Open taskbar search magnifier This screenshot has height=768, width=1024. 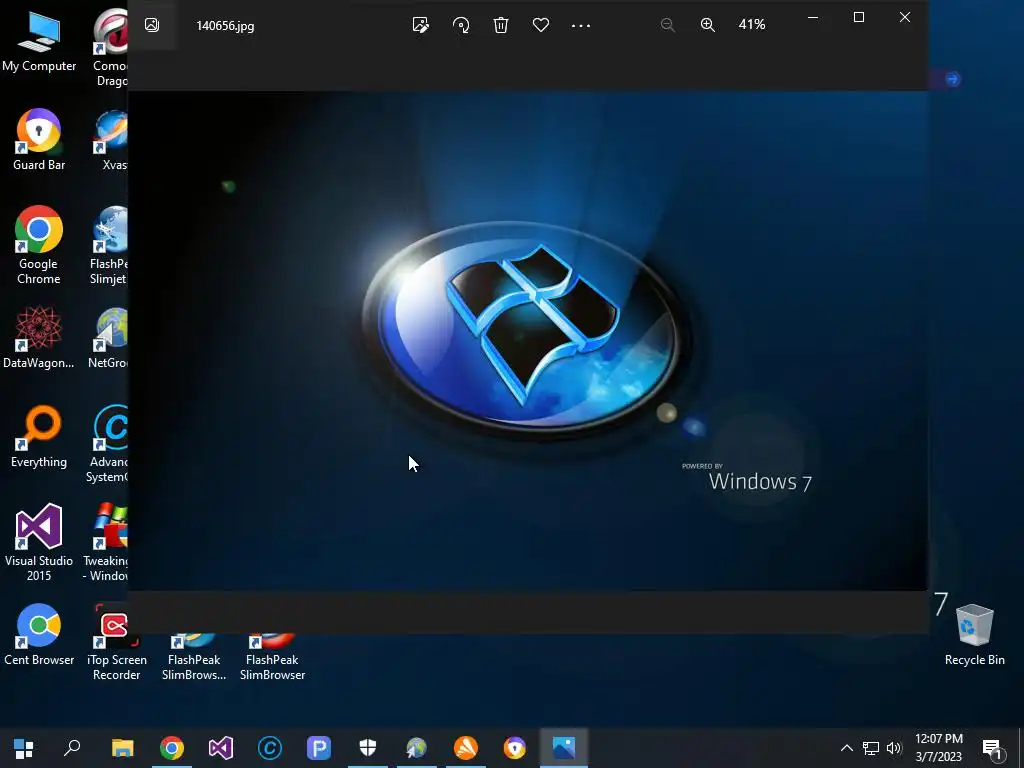[x=72, y=748]
